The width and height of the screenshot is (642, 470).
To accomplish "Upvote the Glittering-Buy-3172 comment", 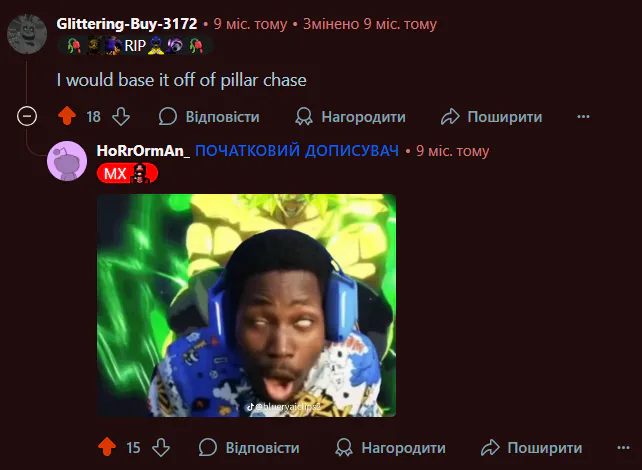I will click(x=67, y=116).
